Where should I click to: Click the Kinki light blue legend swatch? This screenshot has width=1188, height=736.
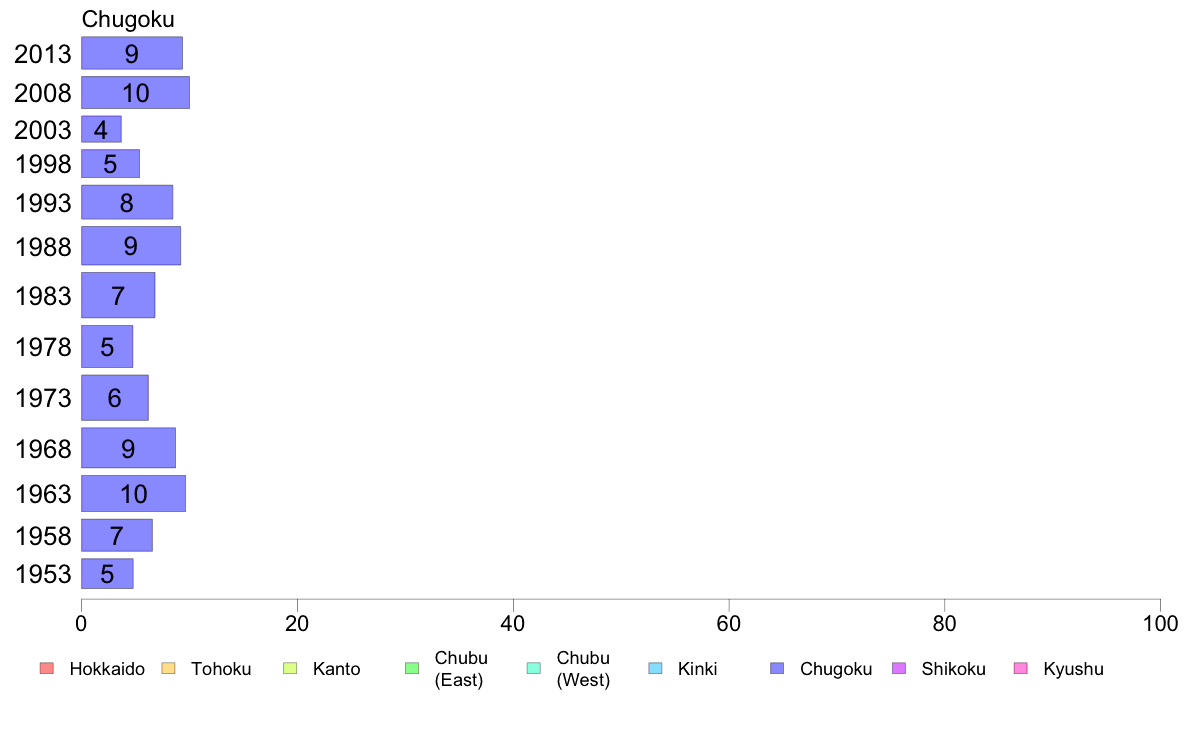point(655,669)
